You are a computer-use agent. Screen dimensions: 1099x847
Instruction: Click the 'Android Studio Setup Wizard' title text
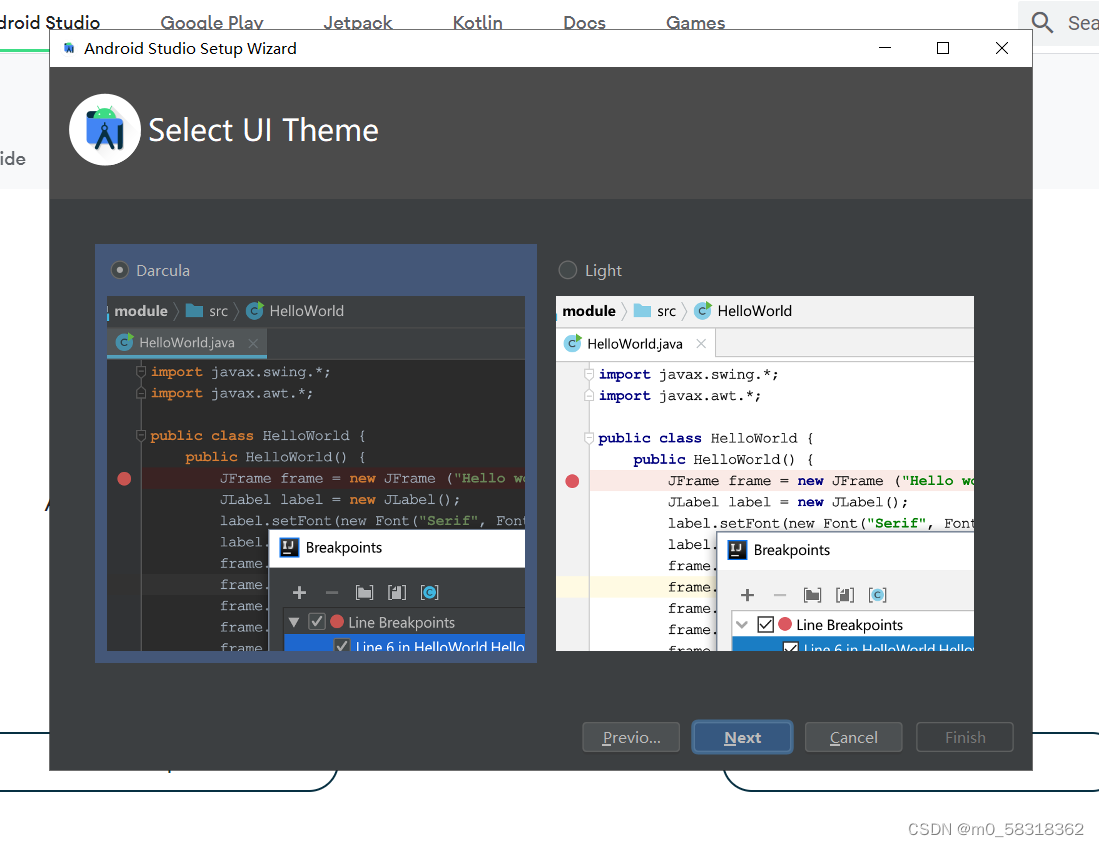(190, 48)
